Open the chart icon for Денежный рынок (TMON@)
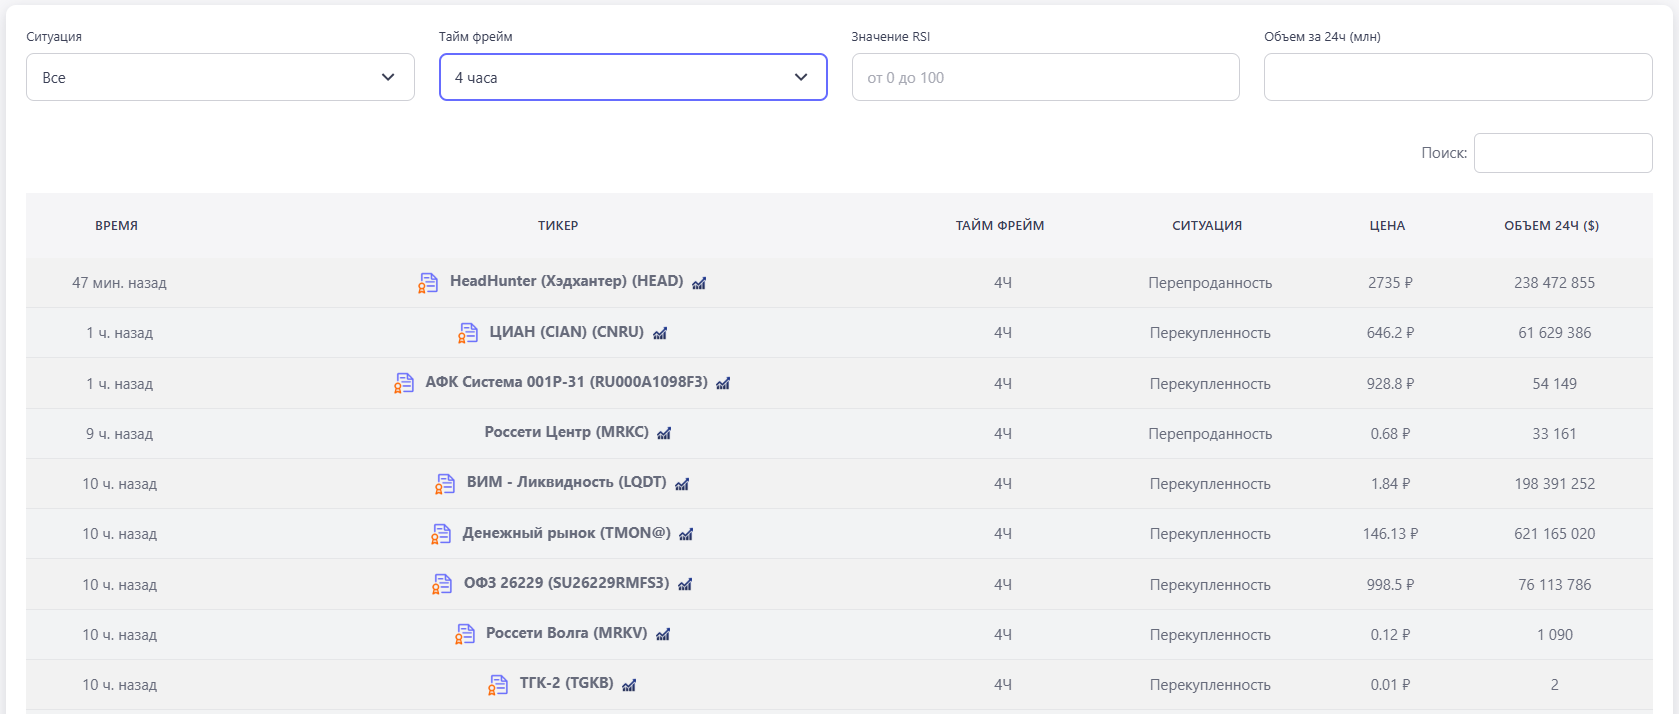The image size is (1679, 714). [x=686, y=534]
